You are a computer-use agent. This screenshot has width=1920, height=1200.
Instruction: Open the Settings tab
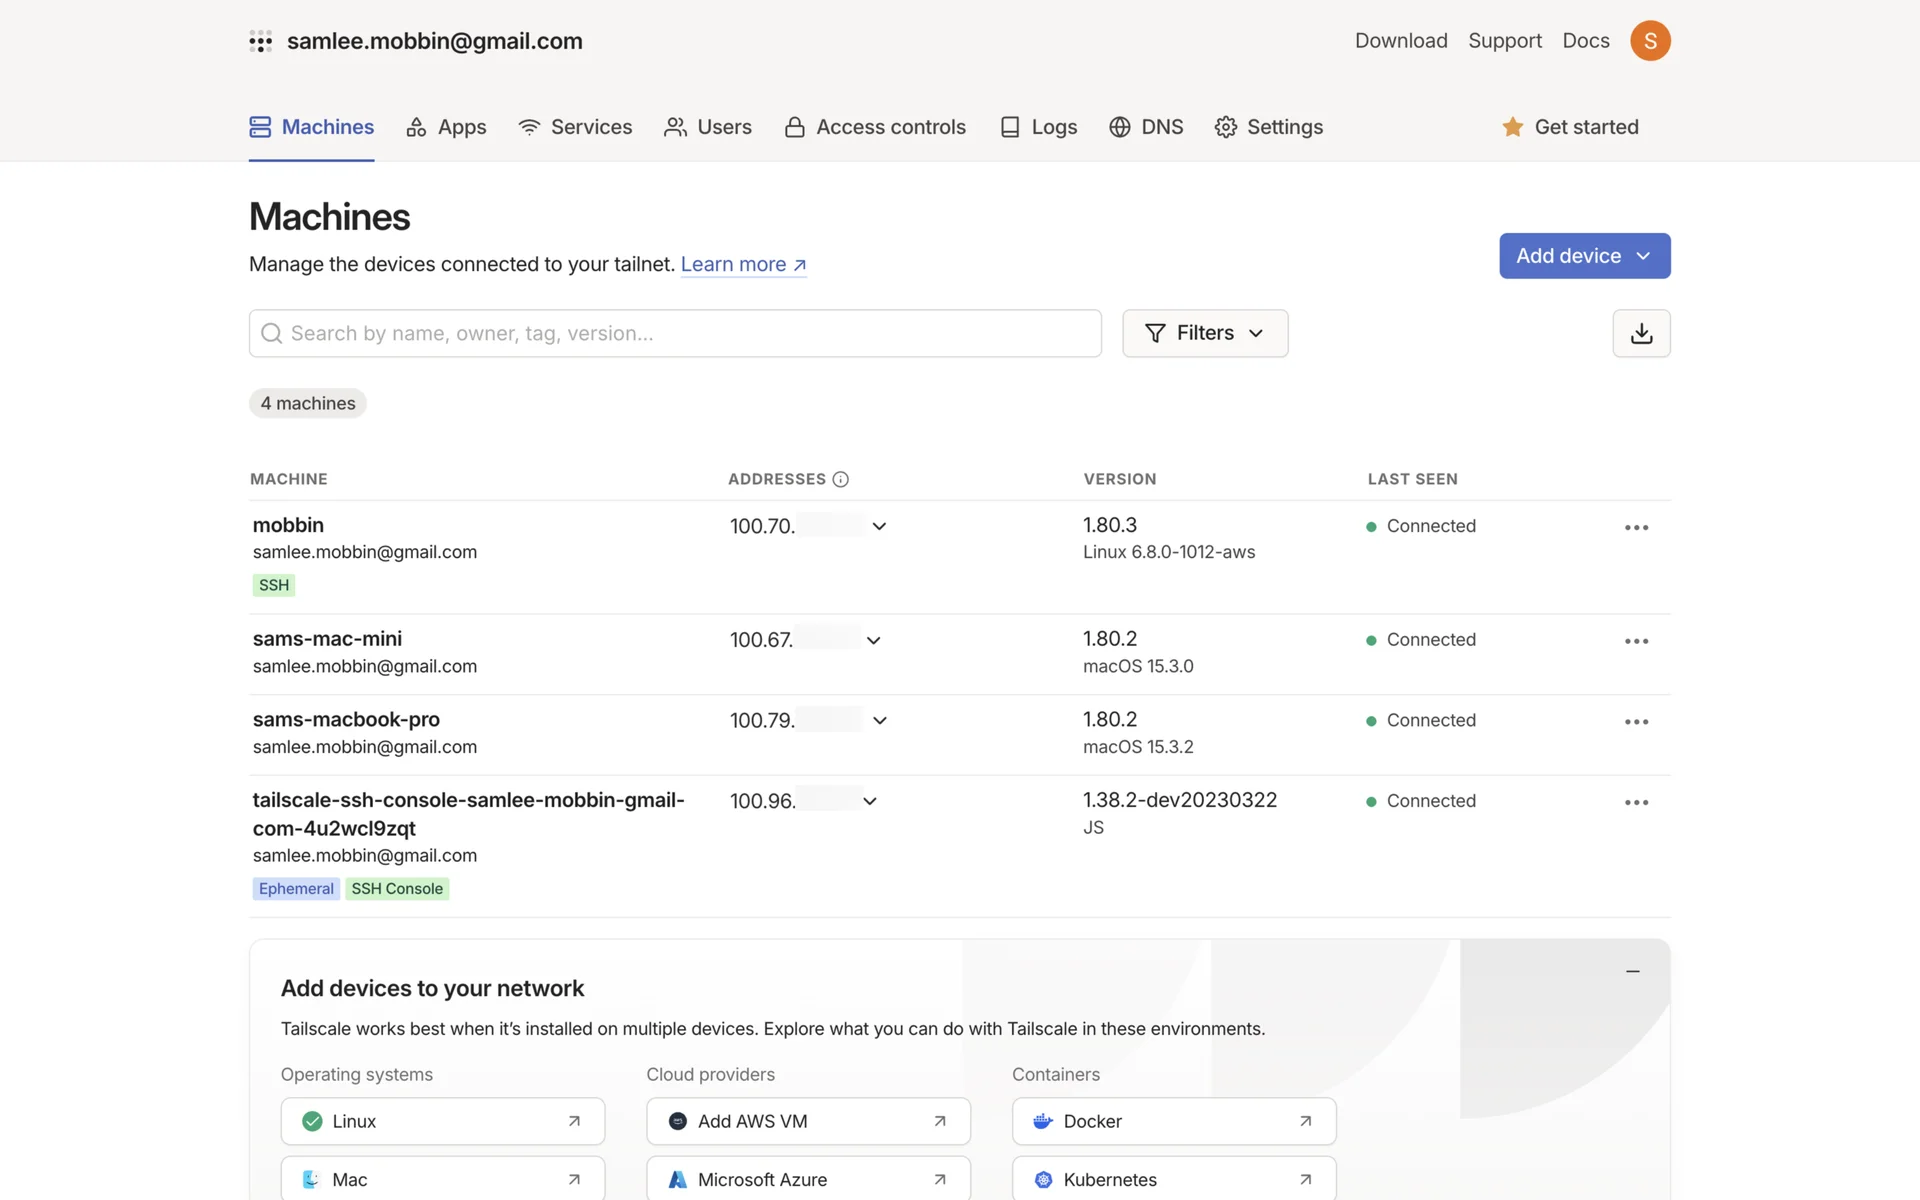coord(1268,127)
